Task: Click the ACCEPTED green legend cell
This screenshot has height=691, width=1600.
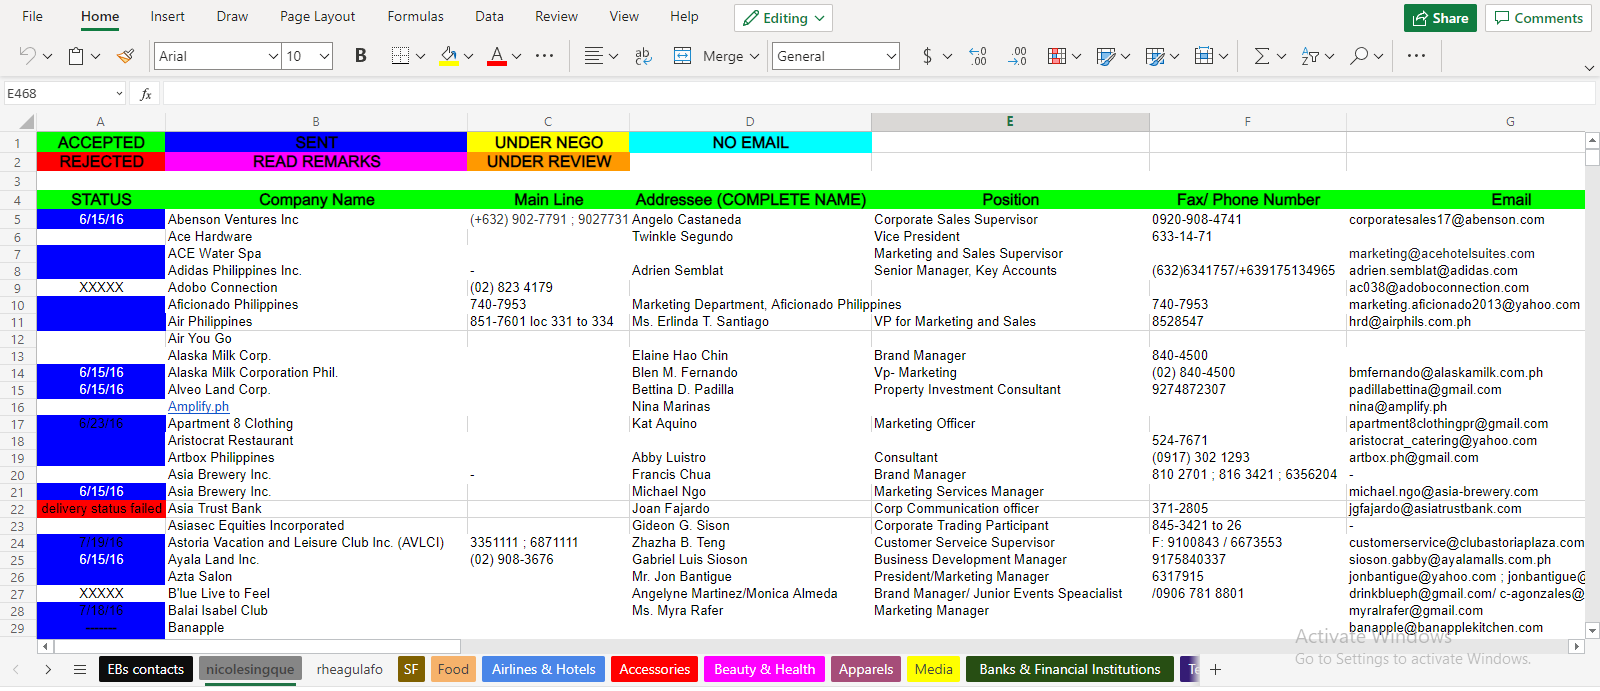Action: [101, 142]
